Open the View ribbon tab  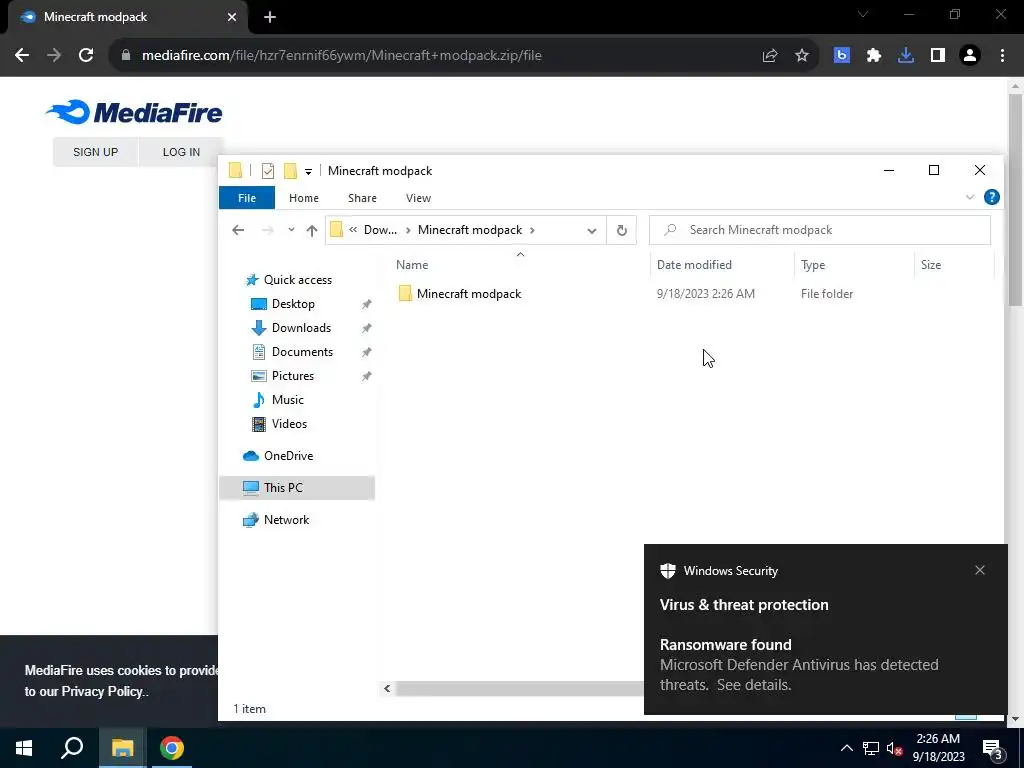418,198
